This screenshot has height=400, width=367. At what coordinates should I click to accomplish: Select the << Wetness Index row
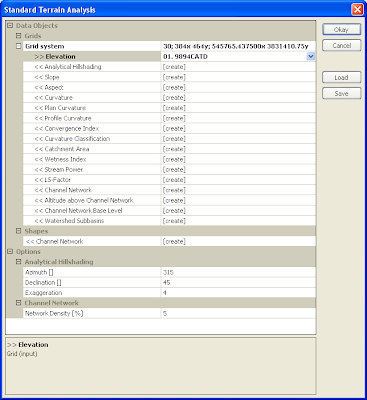pyautogui.click(x=169, y=159)
